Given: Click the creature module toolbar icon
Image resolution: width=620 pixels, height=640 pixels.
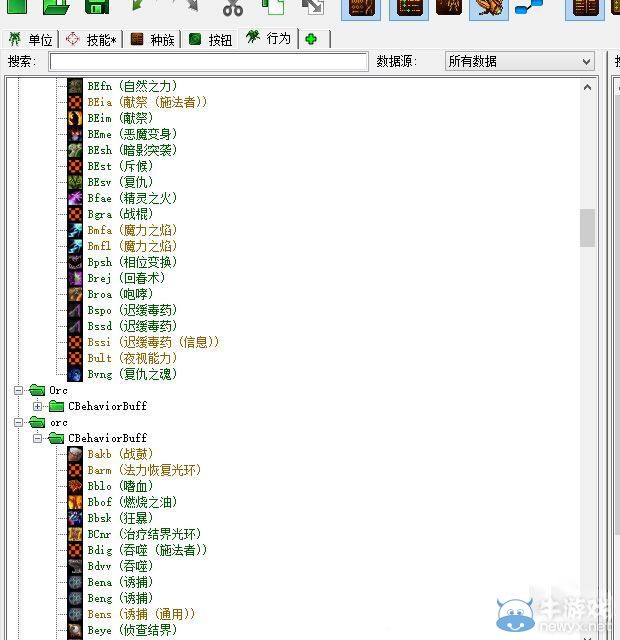Looking at the screenshot, I should coord(489,8).
